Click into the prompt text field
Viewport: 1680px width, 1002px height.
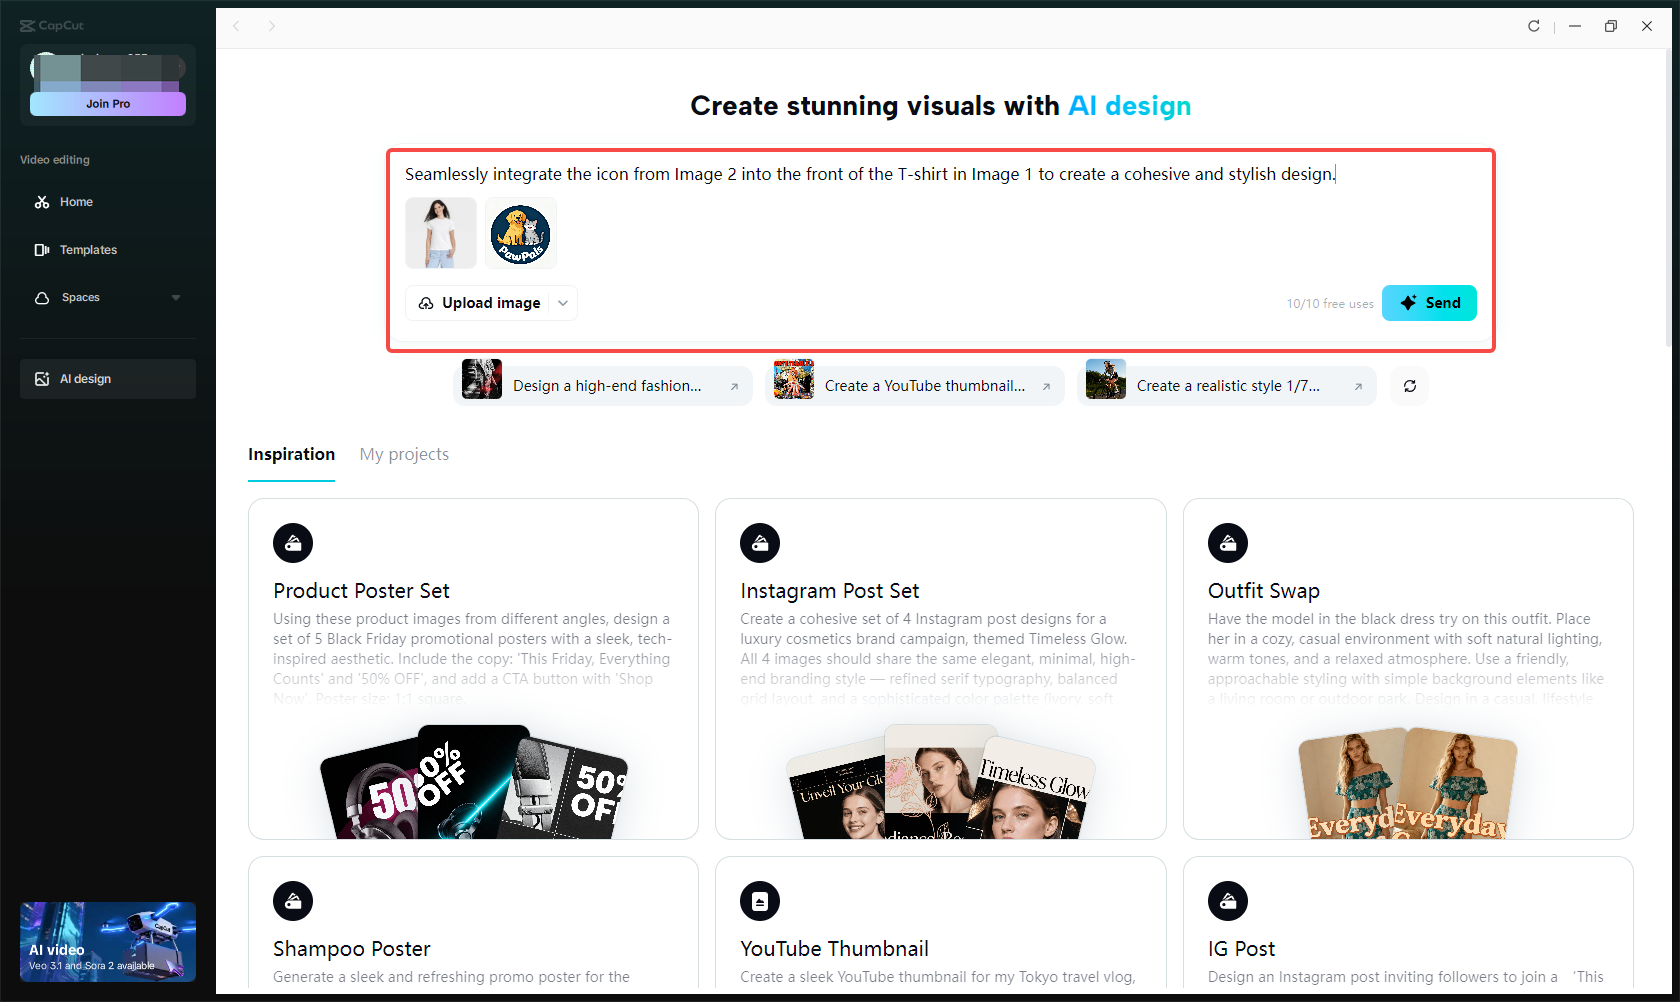click(x=940, y=174)
